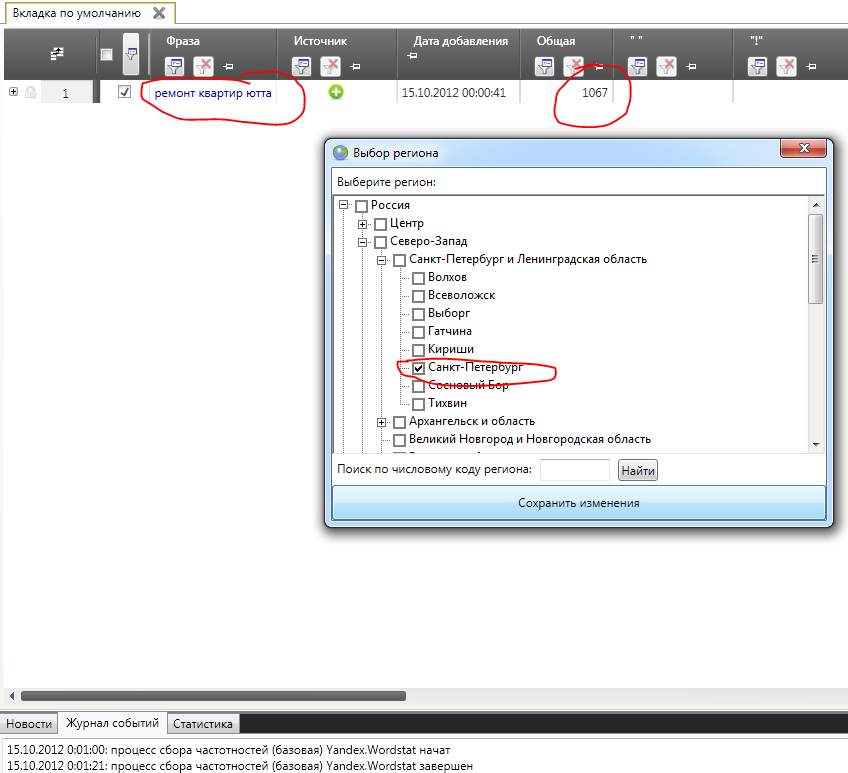The image size is (848, 773).
Task: Open the phrase link ремонт квартир ютта
Action: point(213,93)
